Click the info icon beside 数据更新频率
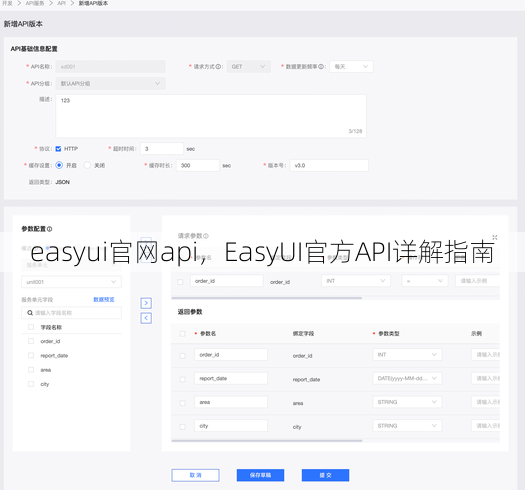The width and height of the screenshot is (525, 490). click(321, 67)
